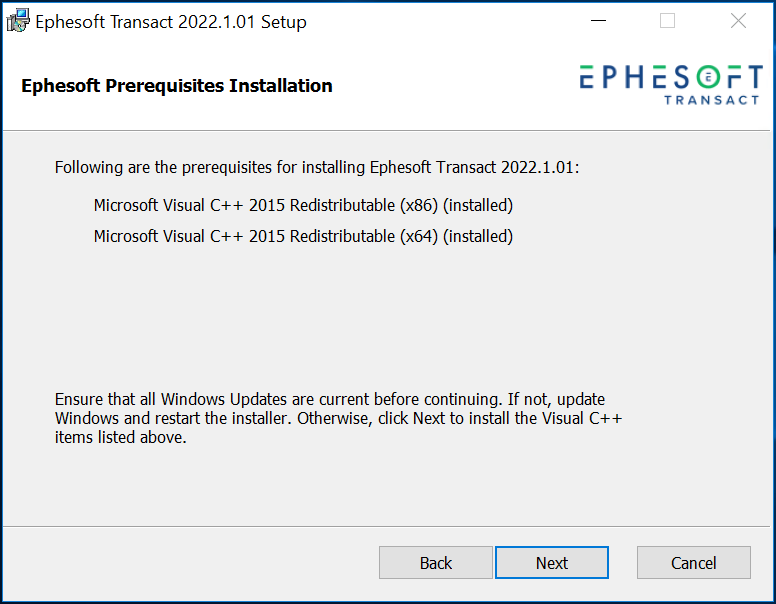Viewport: 776px width, 604px height.
Task: Click the title bar text 'Ephesoft Transact 2022.1.01 Setup'
Action: point(171,22)
